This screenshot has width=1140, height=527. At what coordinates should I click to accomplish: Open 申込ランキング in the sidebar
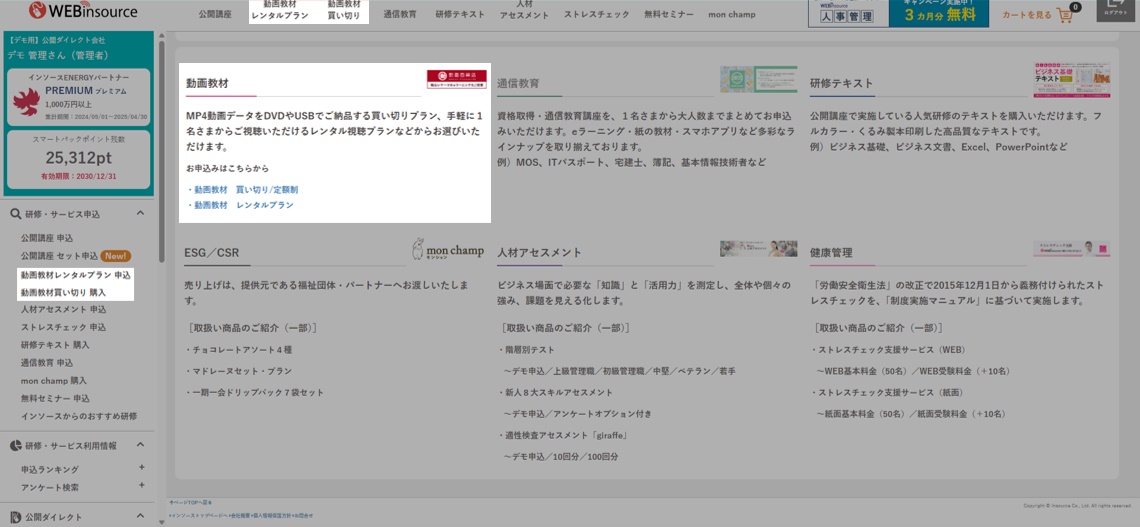[49, 470]
